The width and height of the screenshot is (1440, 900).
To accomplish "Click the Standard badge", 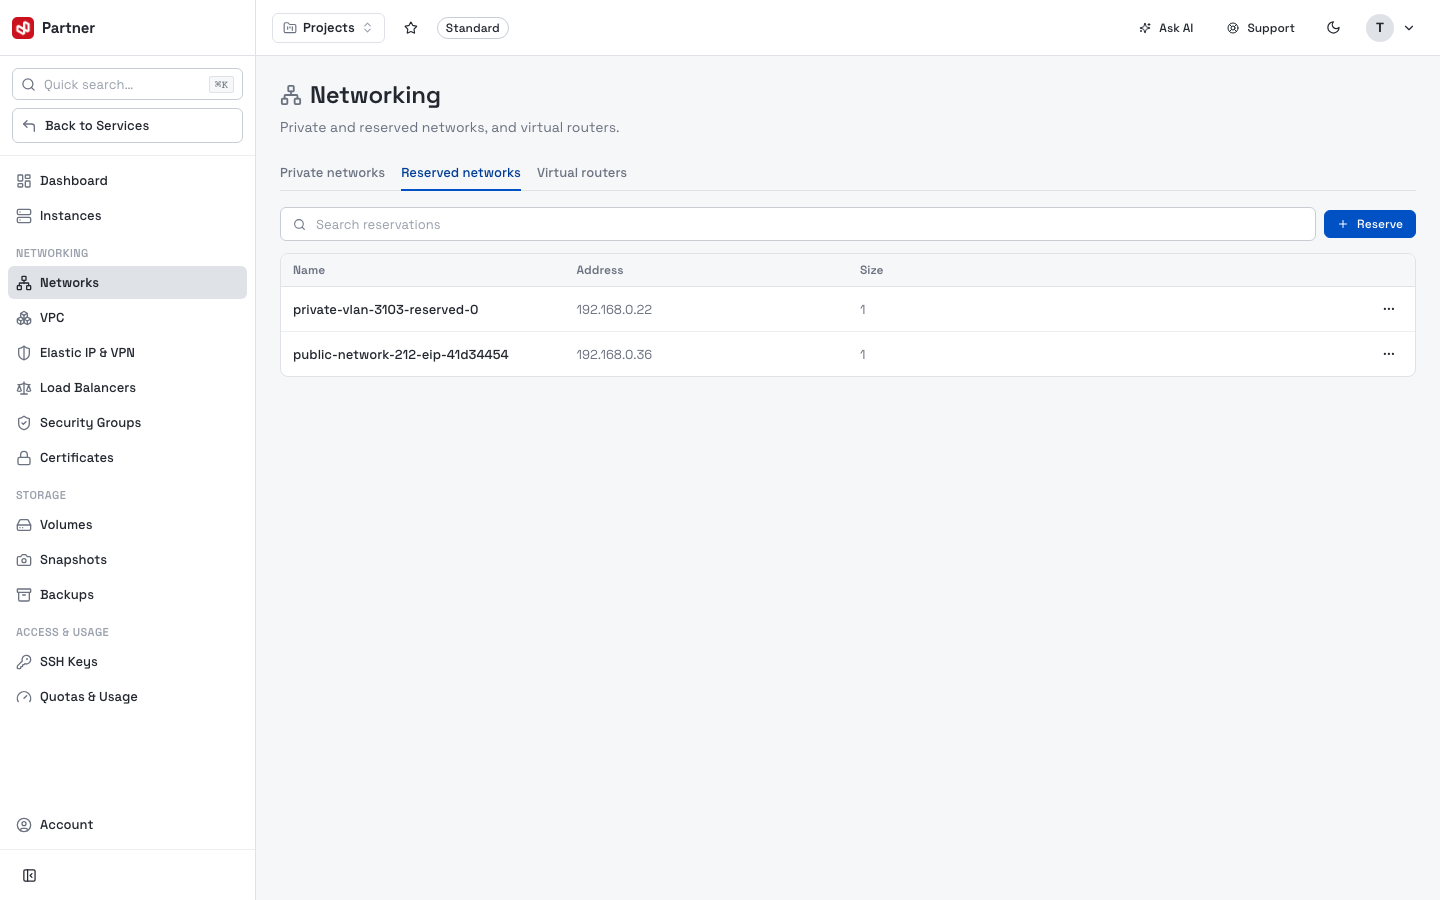I will [x=473, y=28].
